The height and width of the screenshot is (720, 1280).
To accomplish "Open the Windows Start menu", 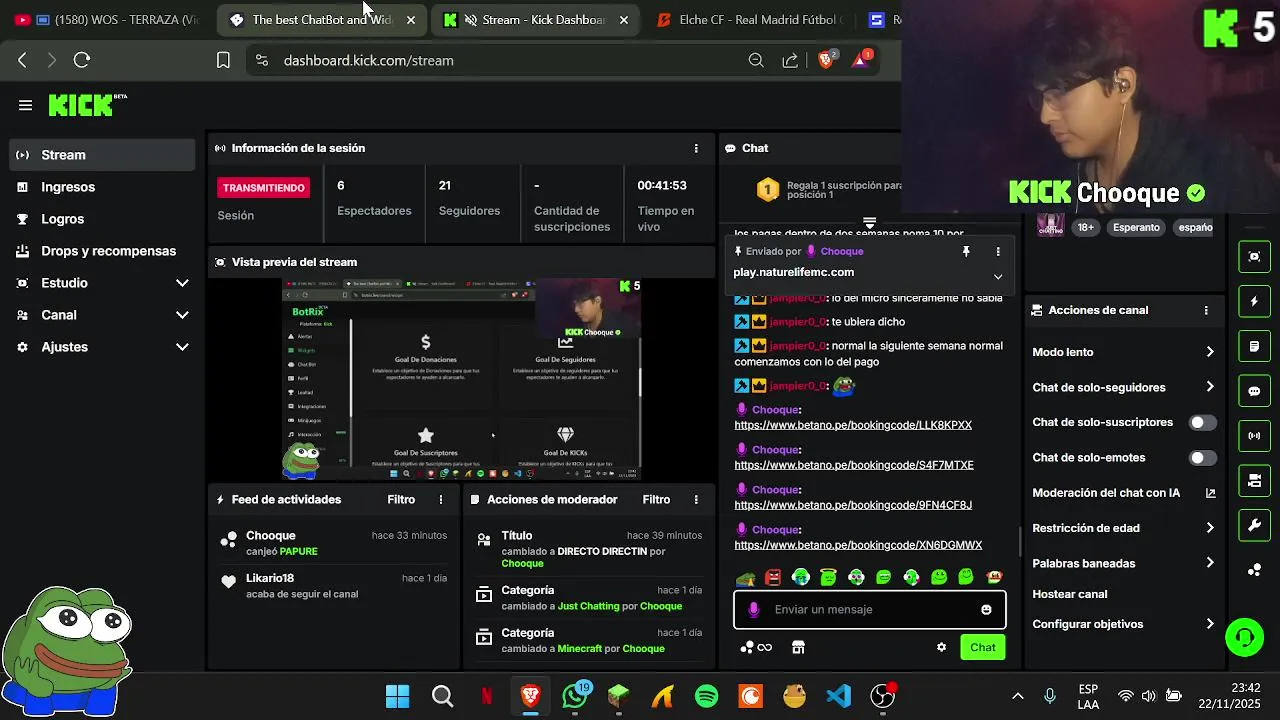I will [397, 696].
